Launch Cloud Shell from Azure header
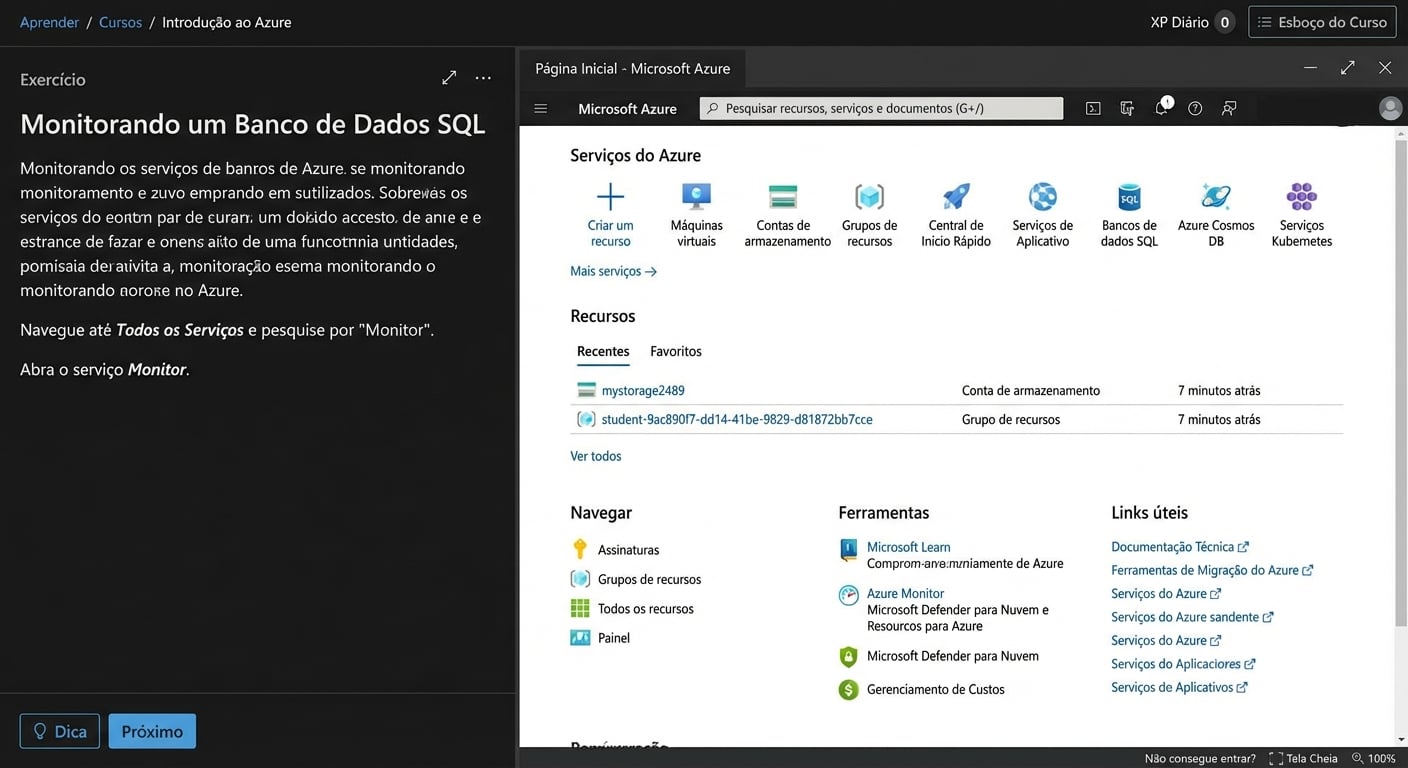Viewport: 1408px width, 768px height. 1093,108
